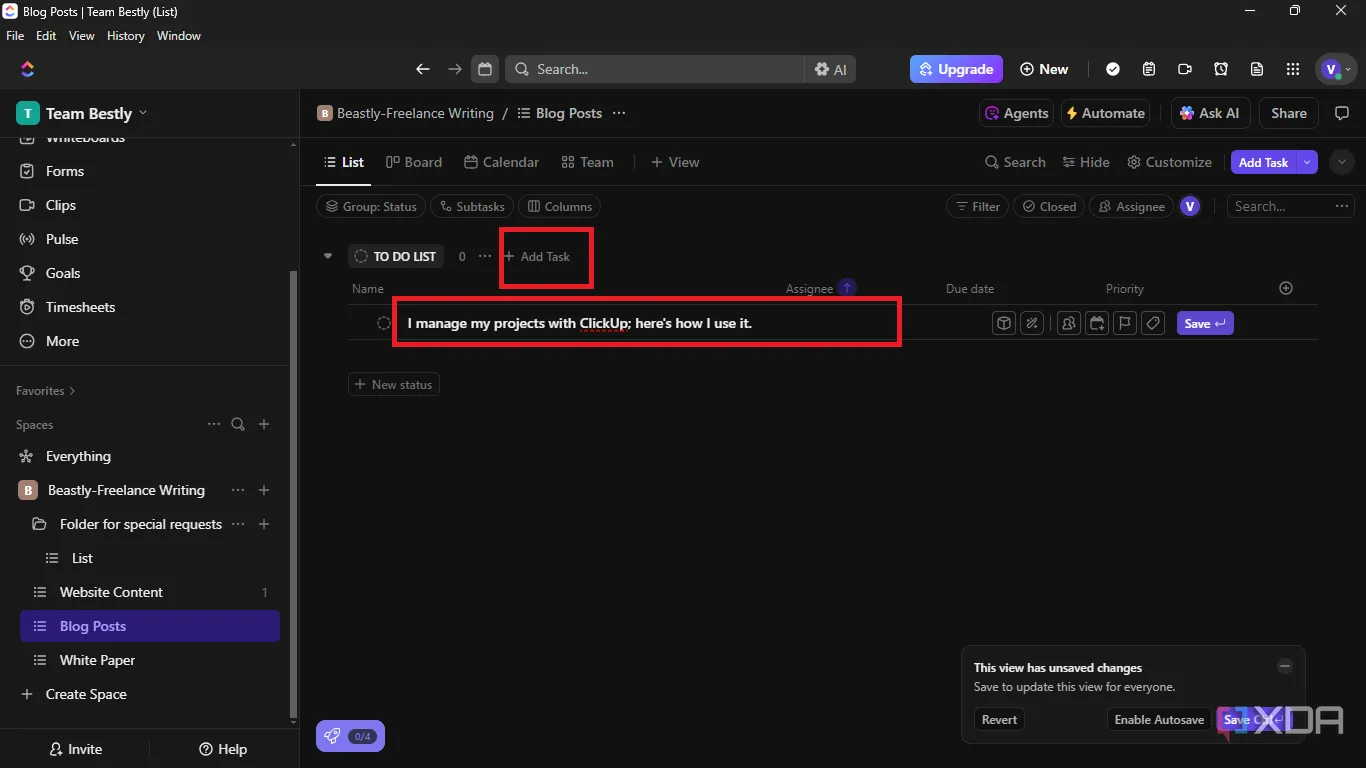This screenshot has height=768, width=1366.
Task: Toggle the Assignee filter
Action: 1131,206
